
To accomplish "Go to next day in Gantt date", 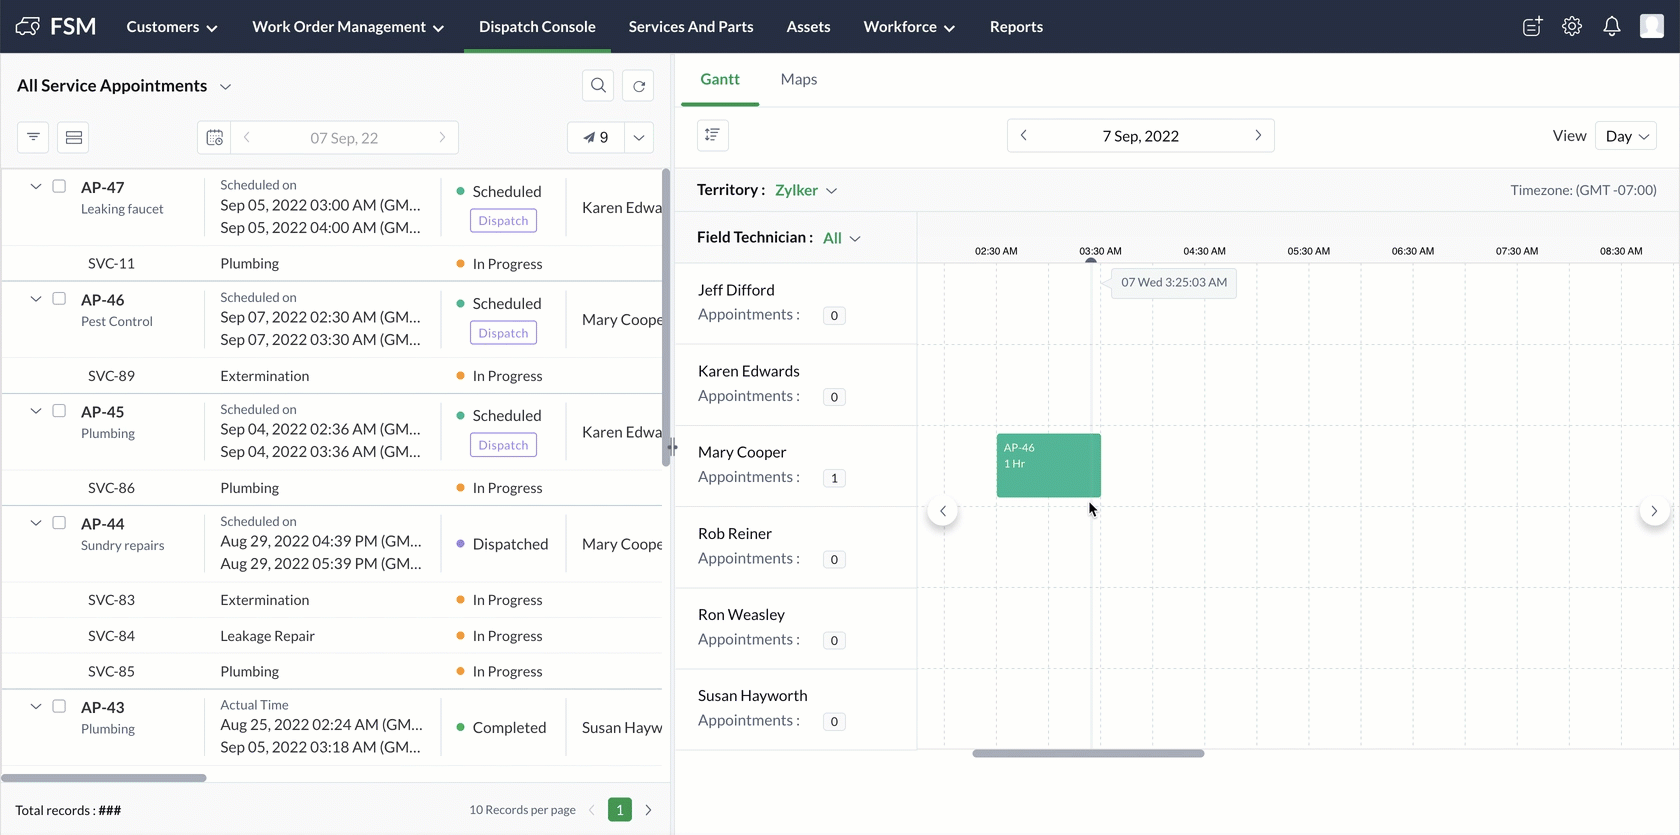I will coord(1258,135).
